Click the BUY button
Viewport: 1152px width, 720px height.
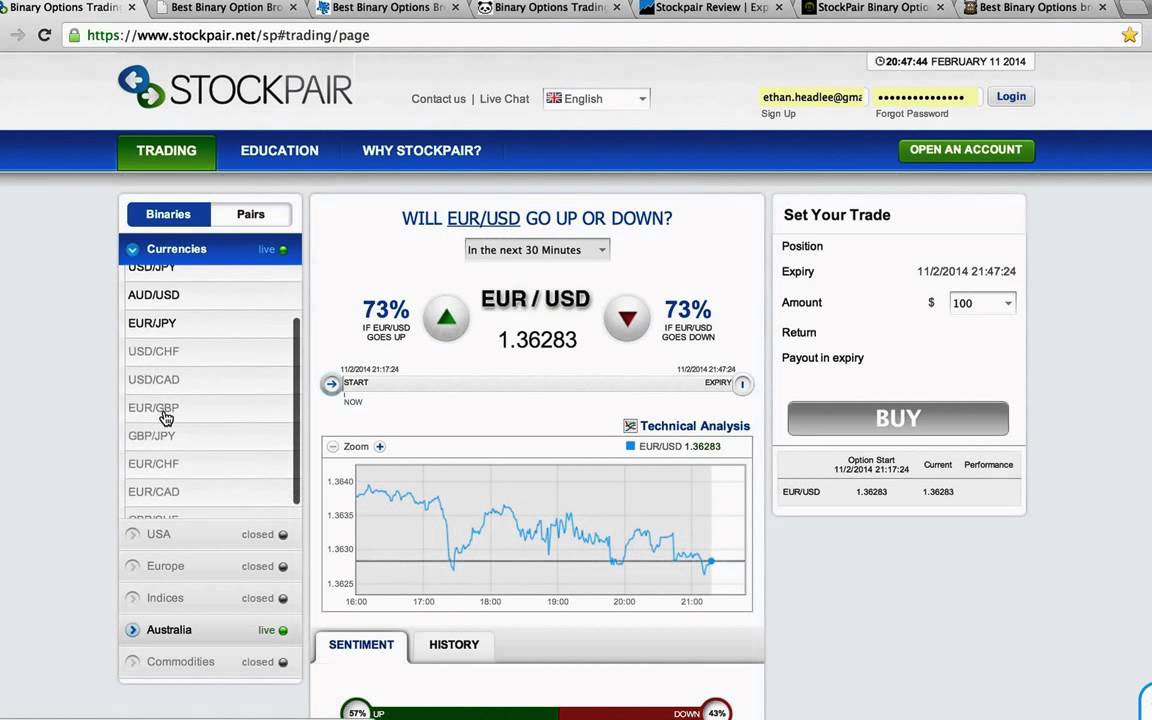point(898,418)
